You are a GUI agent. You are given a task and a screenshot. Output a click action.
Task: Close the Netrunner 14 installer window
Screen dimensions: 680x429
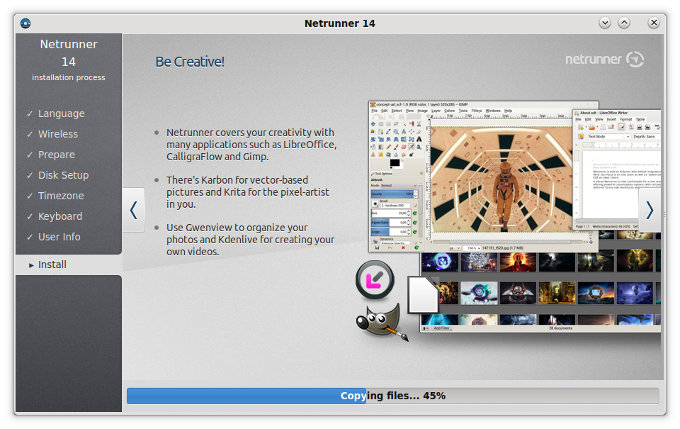[654, 23]
